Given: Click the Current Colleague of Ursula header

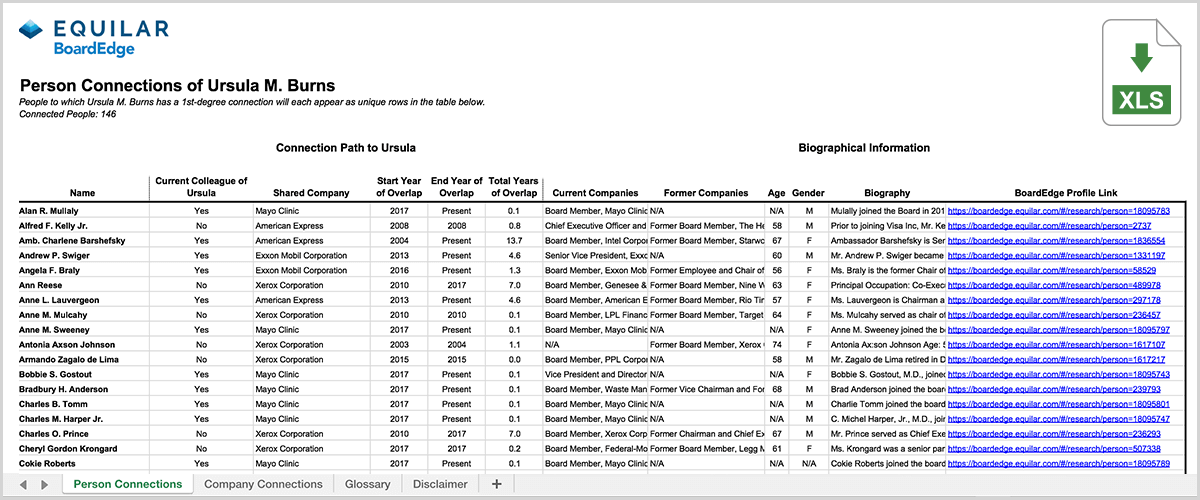Looking at the screenshot, I should click(201, 186).
